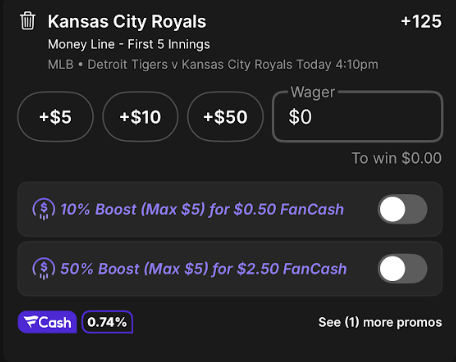This screenshot has height=362, width=456.
Task: Click the 10% Boost (Max $5) promo text
Action: click(202, 209)
